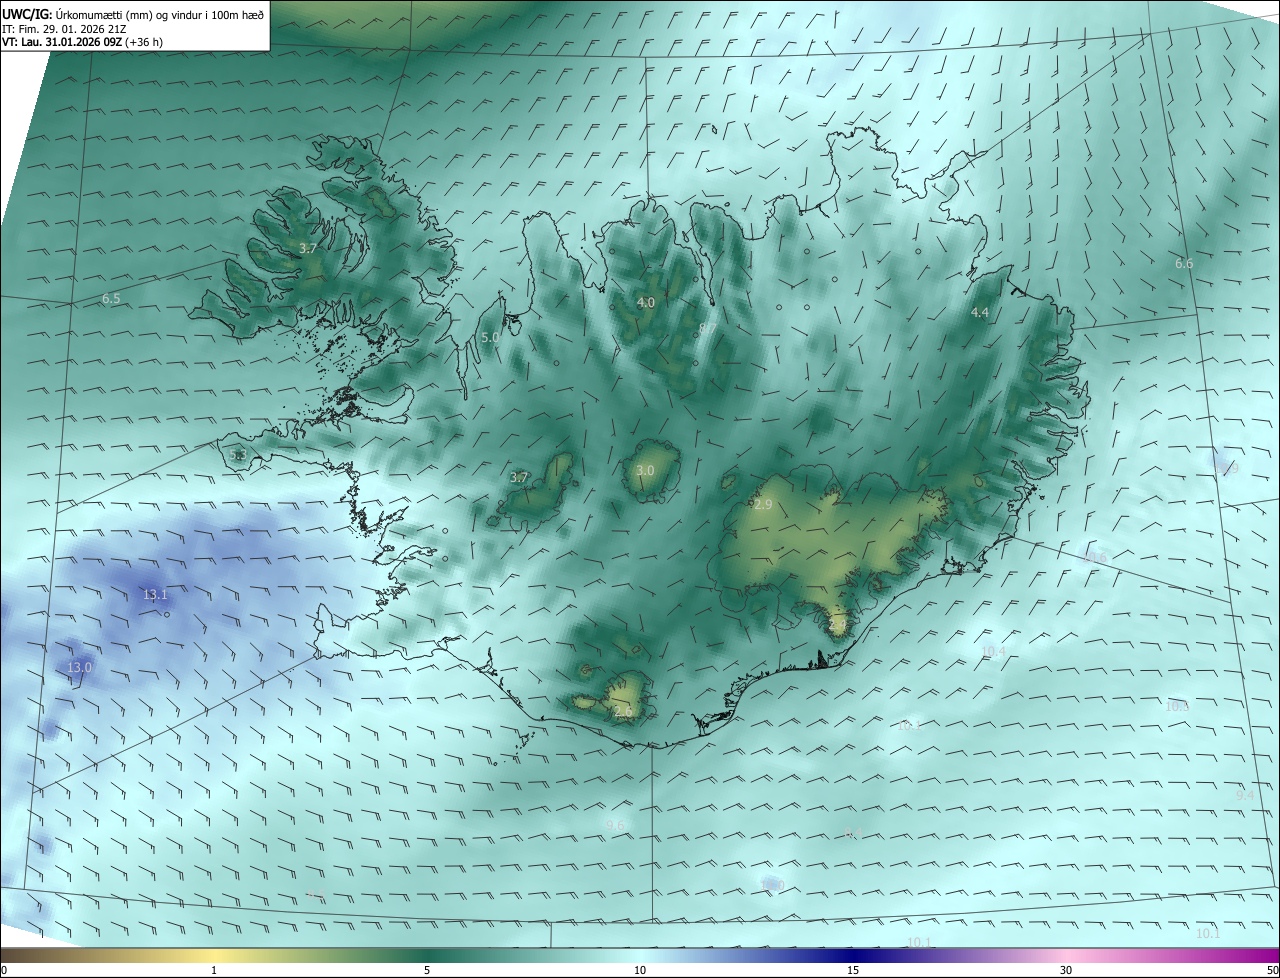
Task: Click the valid time line "VT: Lau. 31.01.2026 09Z (+36 h)"
Action: tap(82, 43)
